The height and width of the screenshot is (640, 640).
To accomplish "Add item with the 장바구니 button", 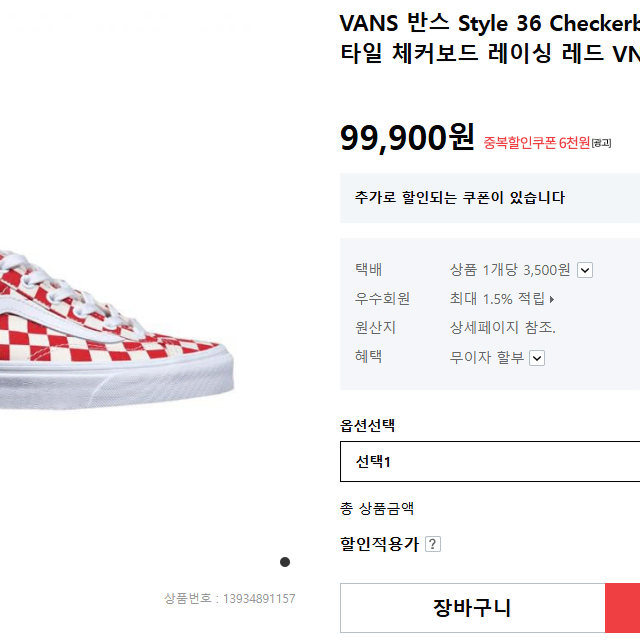I will tap(472, 608).
